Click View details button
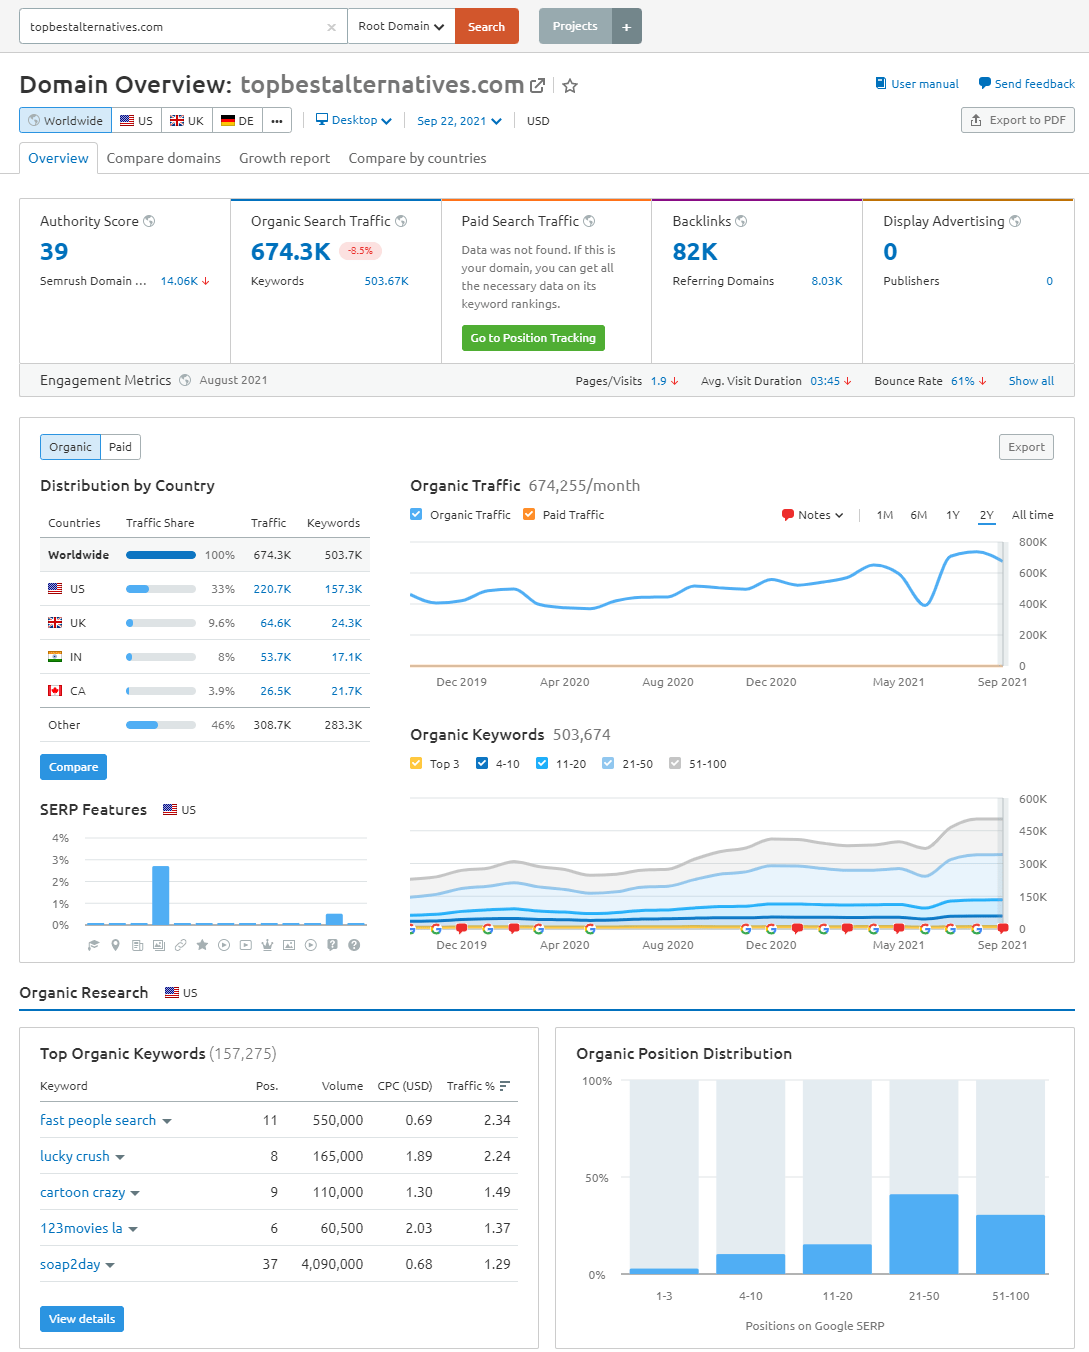Screen dimensions: 1089x1352 pyautogui.click(x=82, y=1319)
